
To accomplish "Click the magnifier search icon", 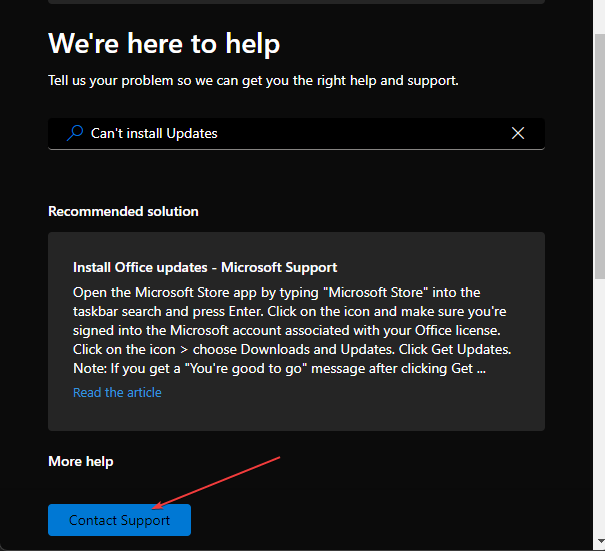I will click(75, 133).
